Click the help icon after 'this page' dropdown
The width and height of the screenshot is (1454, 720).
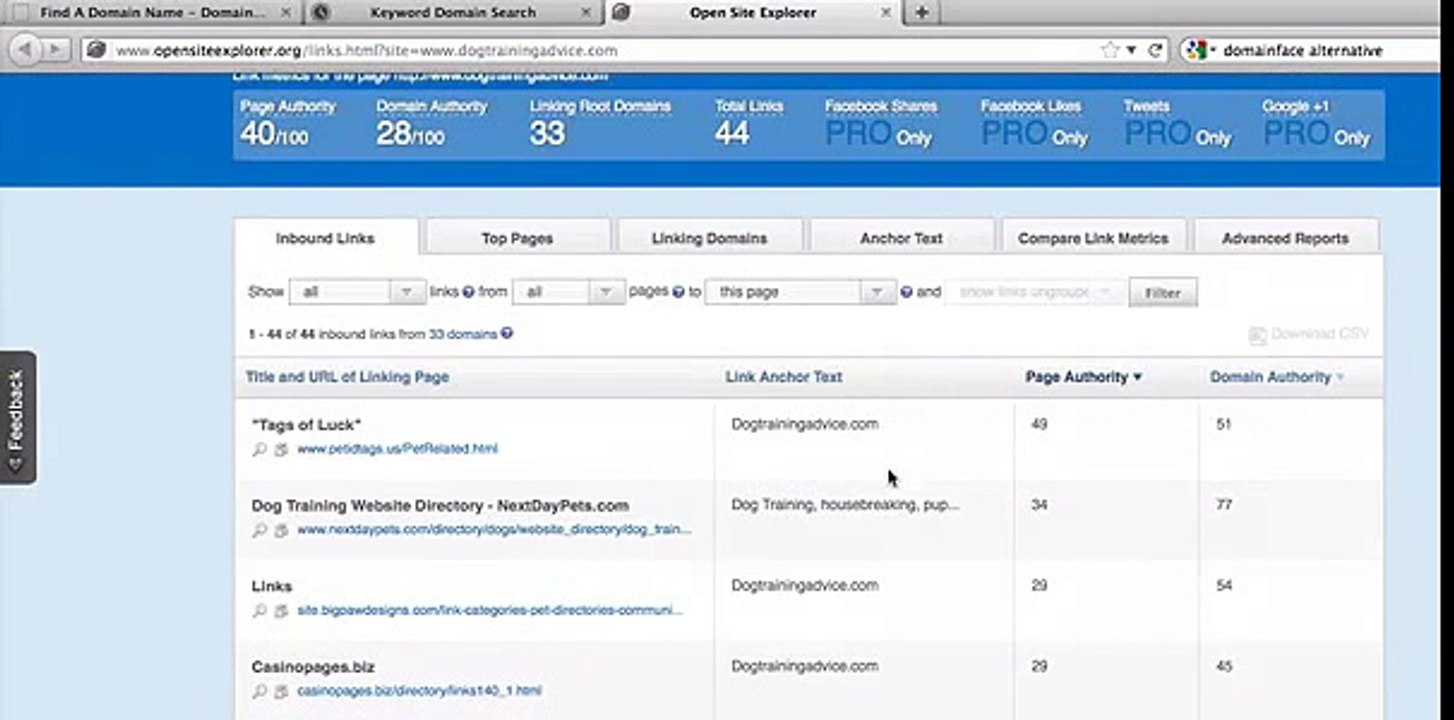pyautogui.click(x=906, y=292)
